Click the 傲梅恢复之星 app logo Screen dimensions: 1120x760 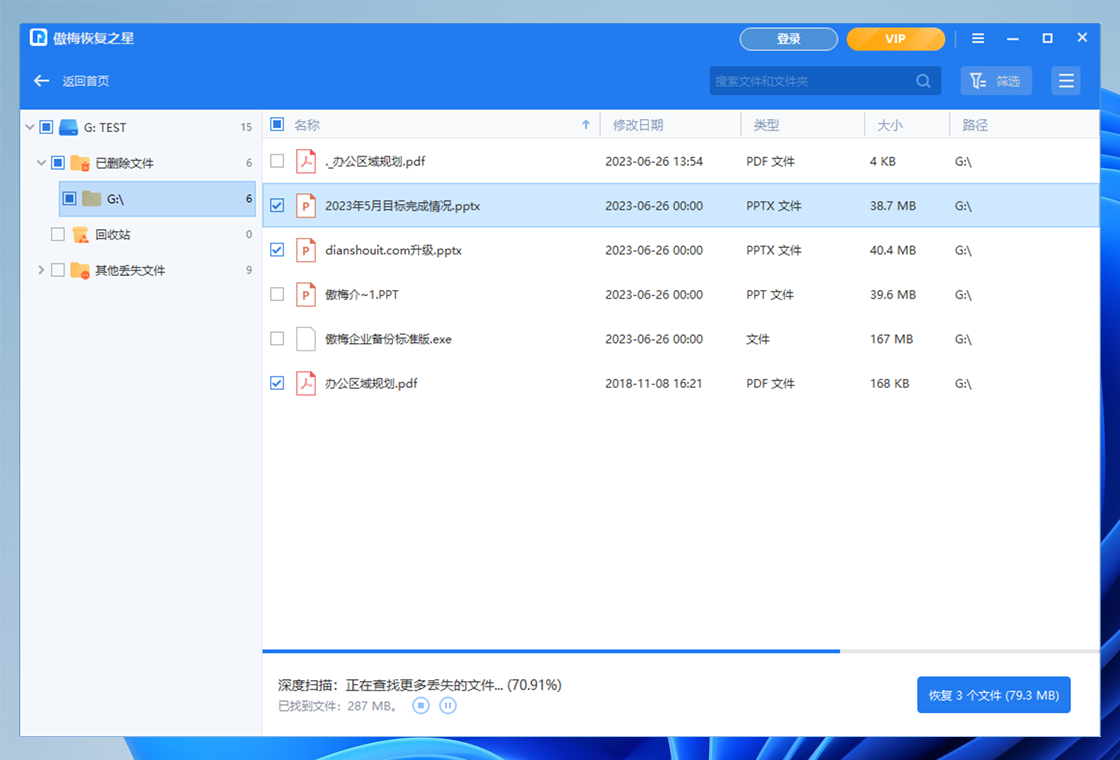(x=39, y=38)
